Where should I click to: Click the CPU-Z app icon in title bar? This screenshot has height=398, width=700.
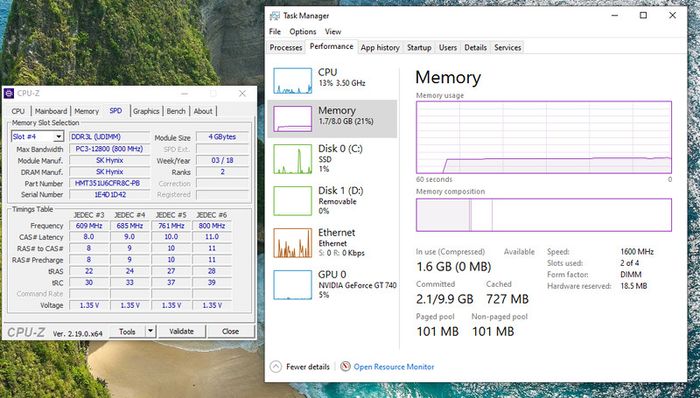click(8, 93)
